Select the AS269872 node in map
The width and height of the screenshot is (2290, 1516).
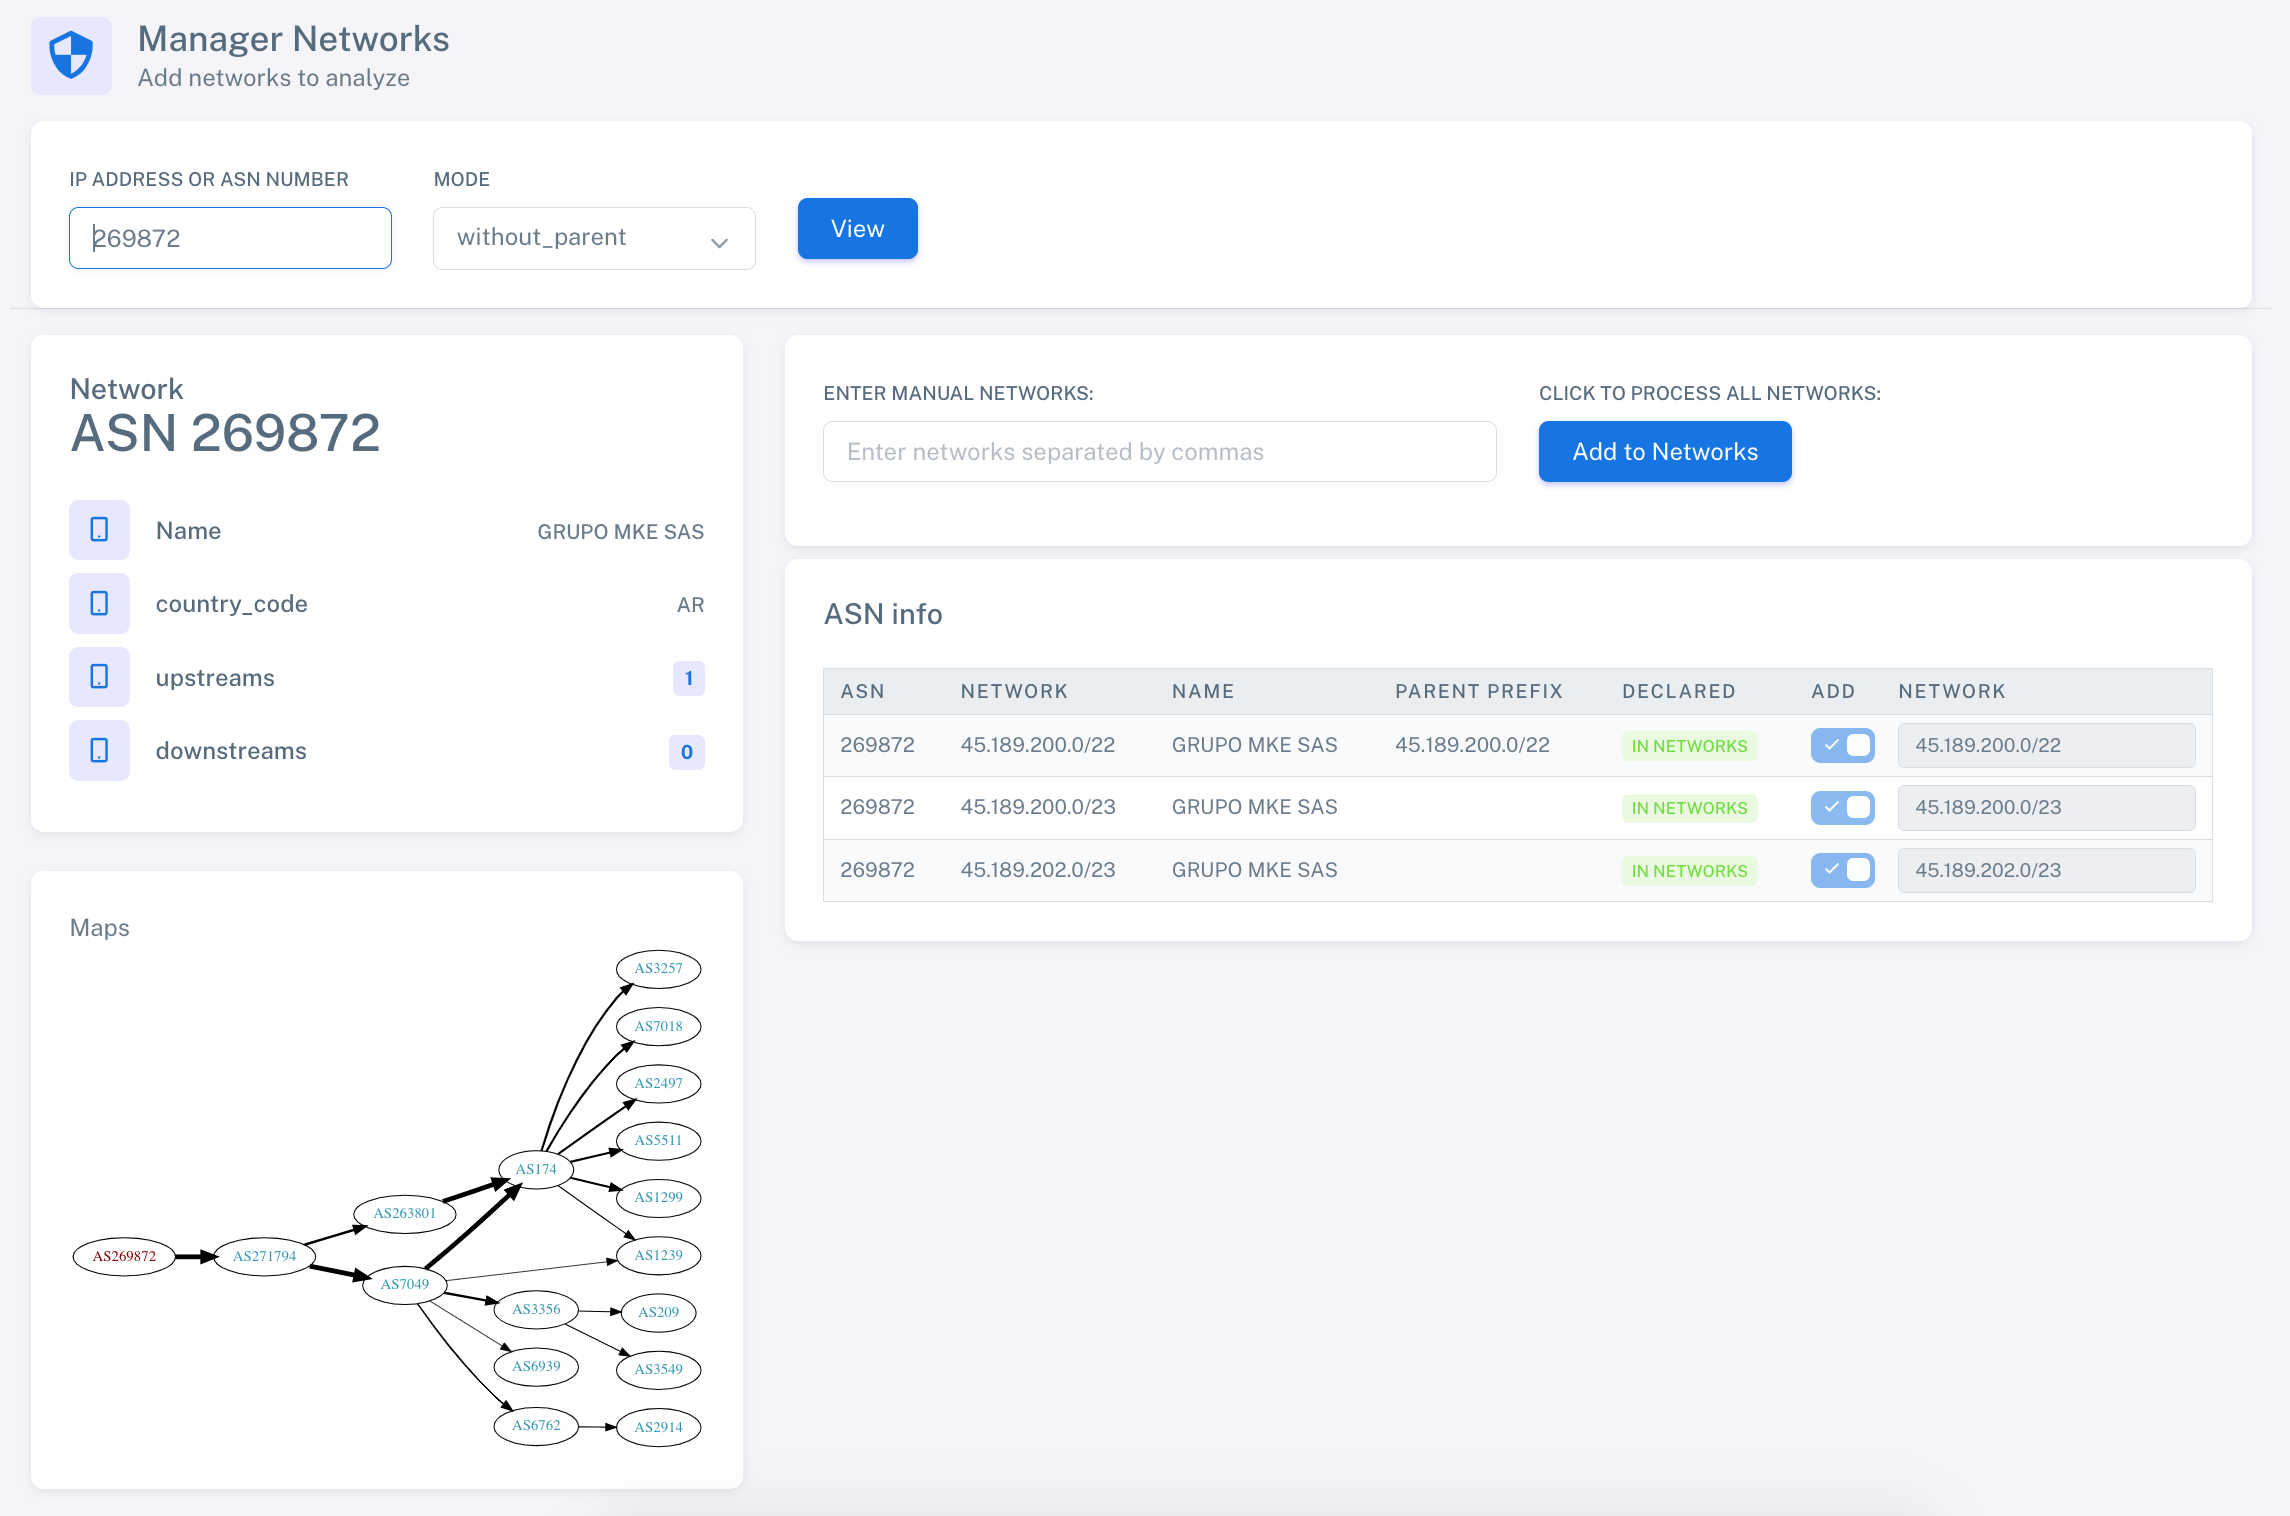124,1256
